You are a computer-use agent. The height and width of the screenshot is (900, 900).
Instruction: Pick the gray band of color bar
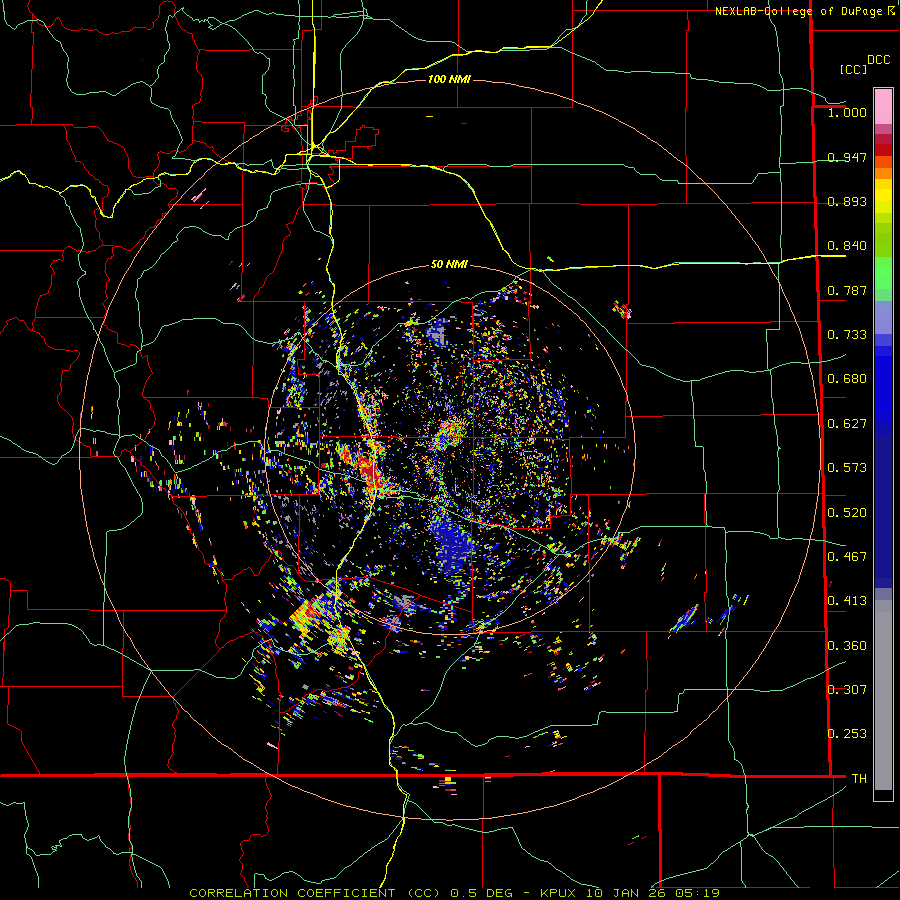883,695
